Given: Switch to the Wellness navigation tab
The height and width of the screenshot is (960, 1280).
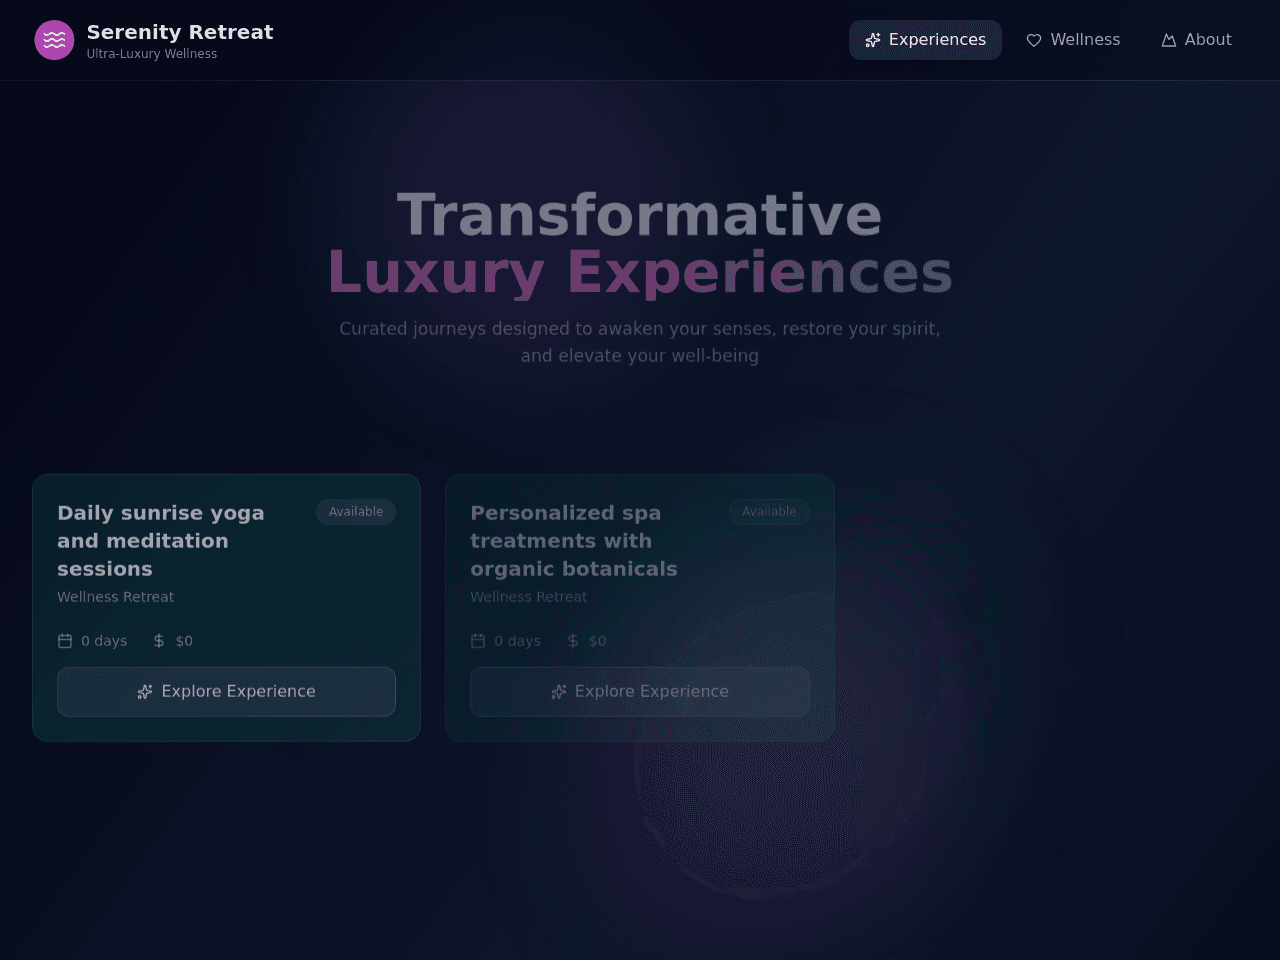Looking at the screenshot, I should coord(1073,40).
